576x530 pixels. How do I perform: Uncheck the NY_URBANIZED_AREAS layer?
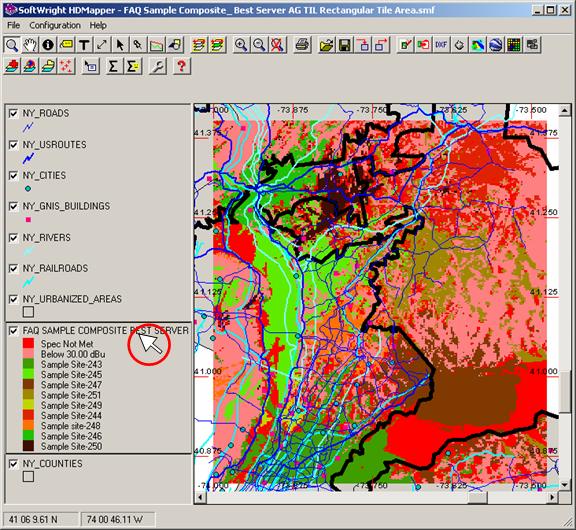(13, 299)
